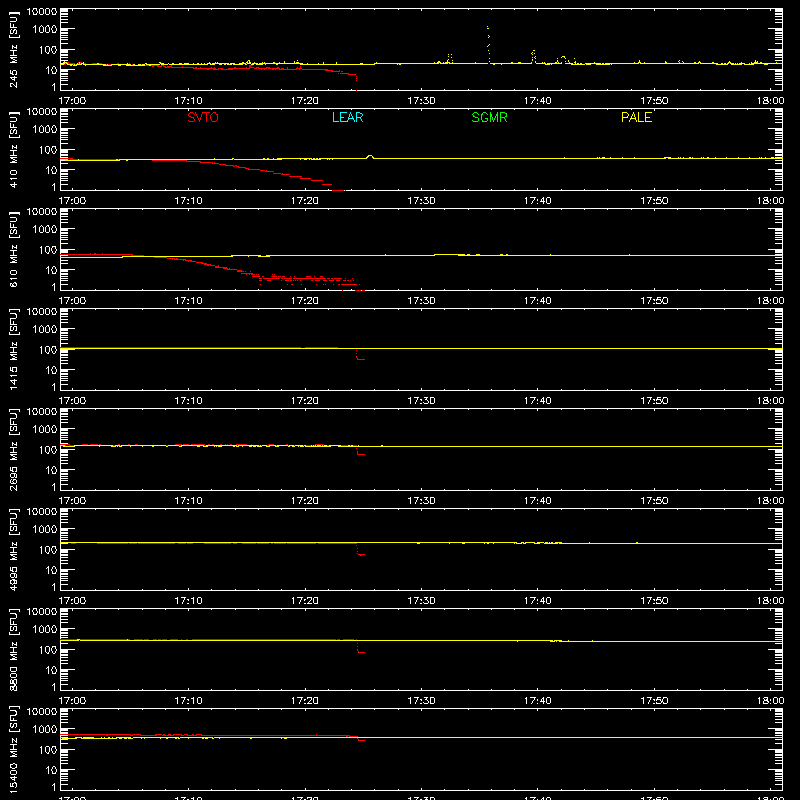Select the 2695 MHz [SFU] axis title
The image size is (800, 800).
(x=13, y=449)
